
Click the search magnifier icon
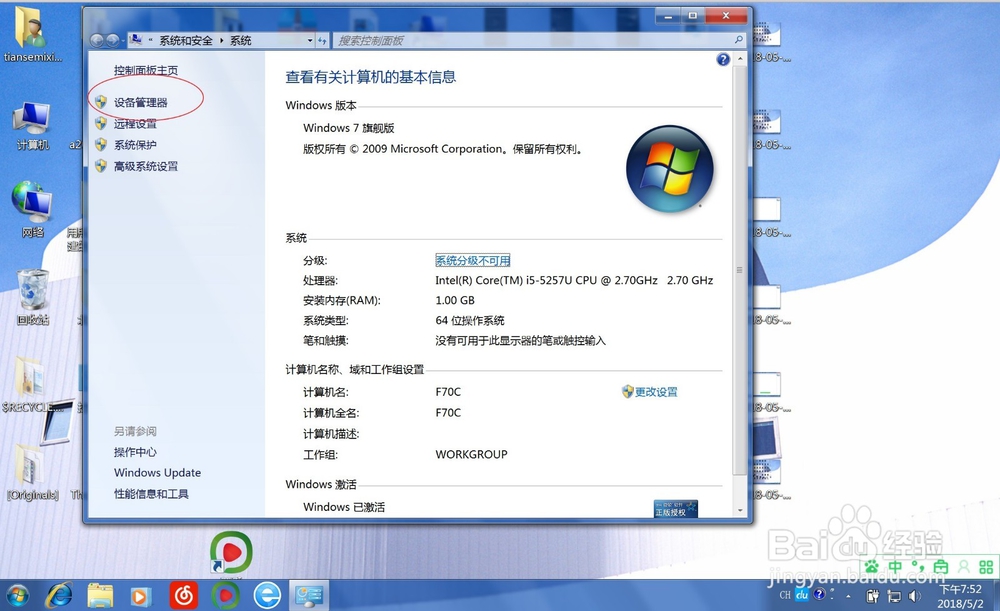click(739, 40)
